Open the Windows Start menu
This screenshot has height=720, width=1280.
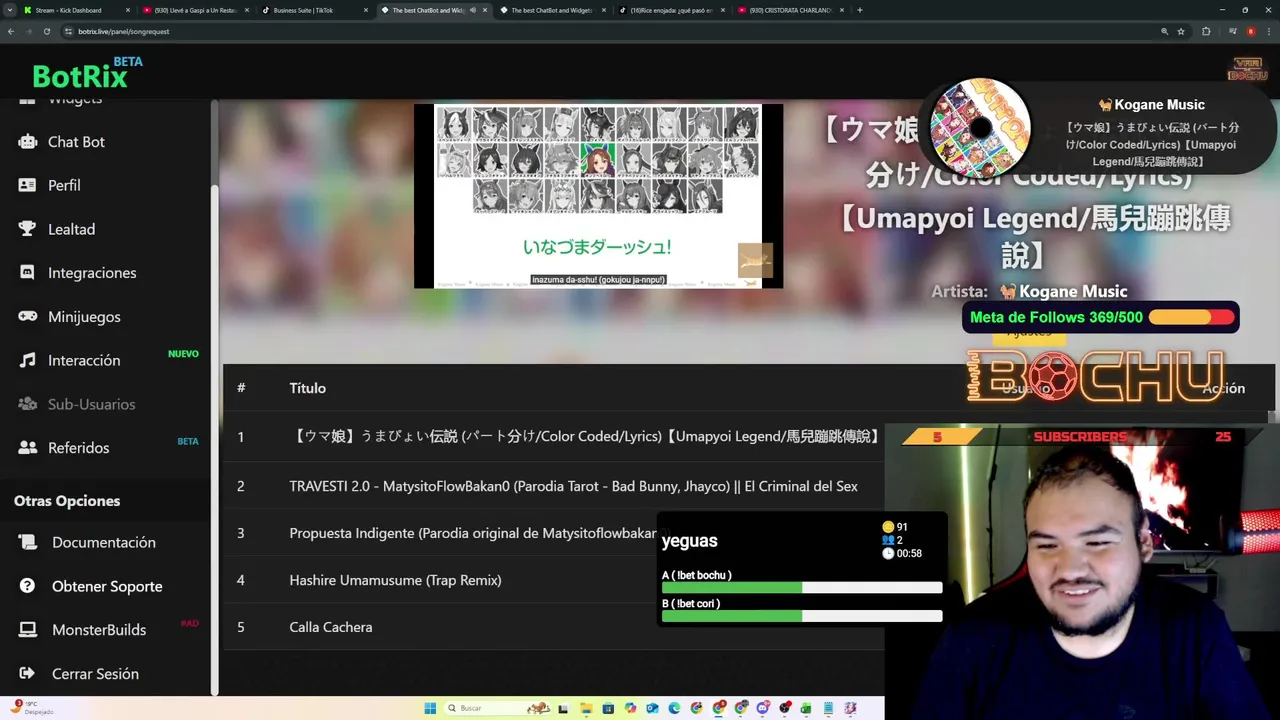tap(430, 708)
